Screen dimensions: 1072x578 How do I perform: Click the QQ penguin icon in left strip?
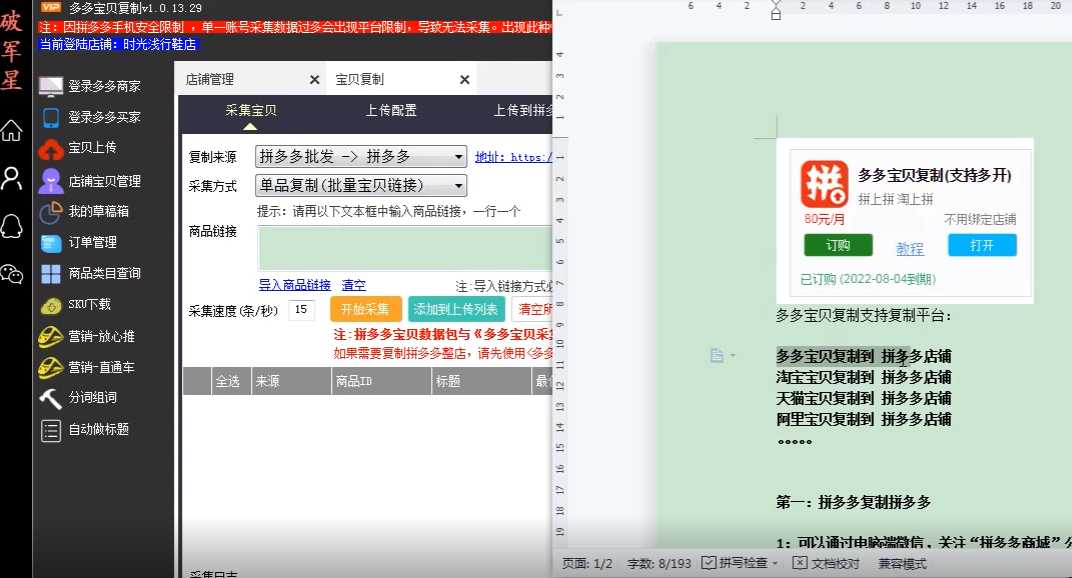click(x=12, y=226)
